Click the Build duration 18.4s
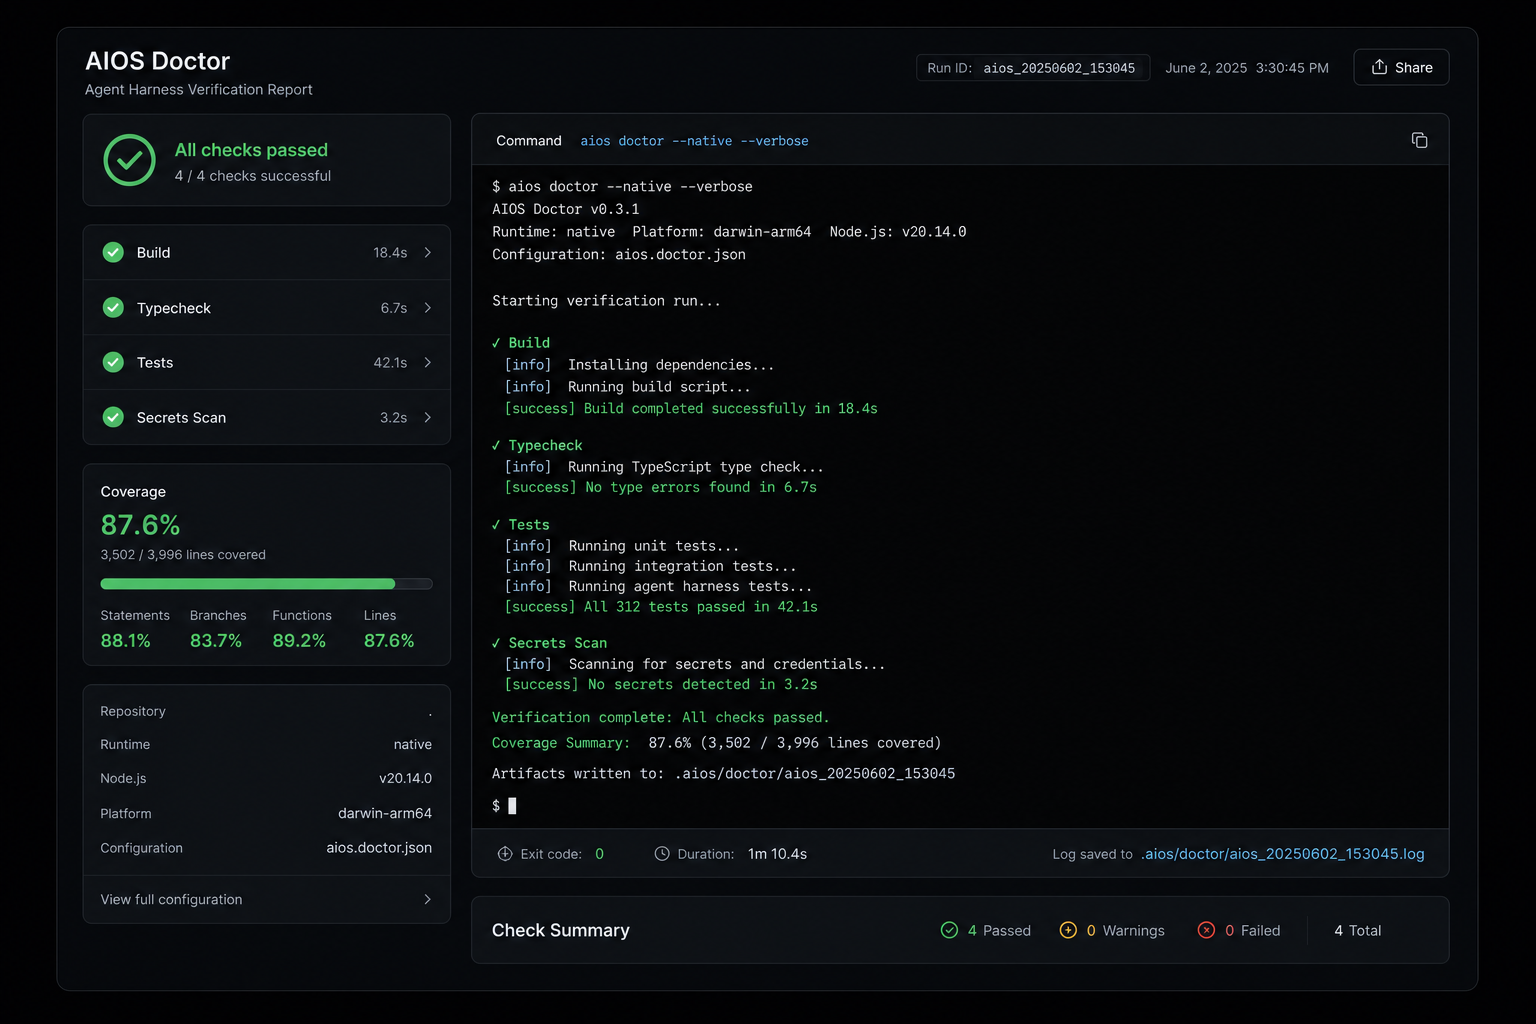 (390, 253)
